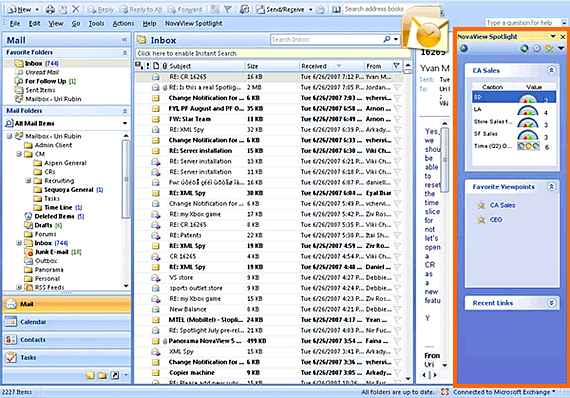Image resolution: width=570 pixels, height=398 pixels.
Task: Collapse the Mail Folders section
Action: (125, 111)
